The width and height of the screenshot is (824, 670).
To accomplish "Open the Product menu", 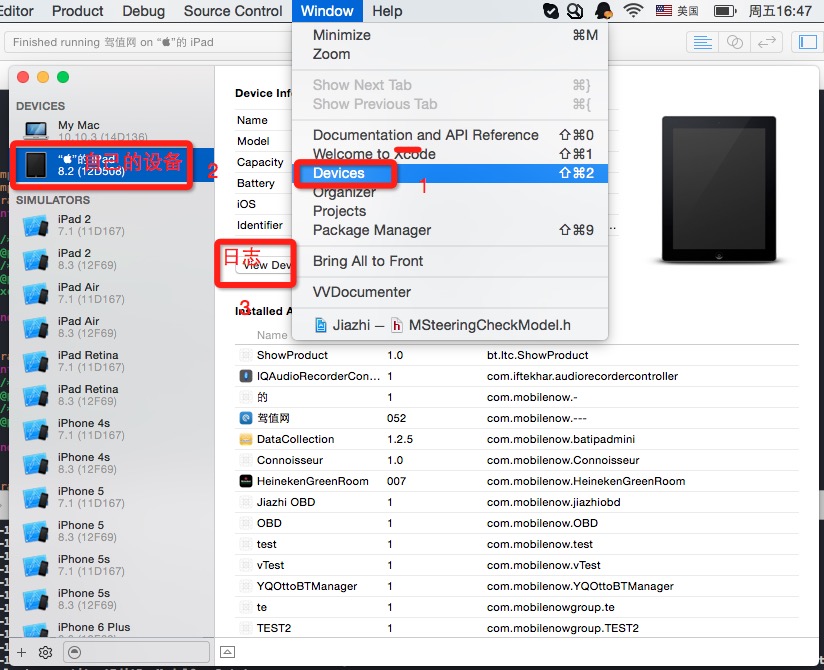I will [78, 11].
